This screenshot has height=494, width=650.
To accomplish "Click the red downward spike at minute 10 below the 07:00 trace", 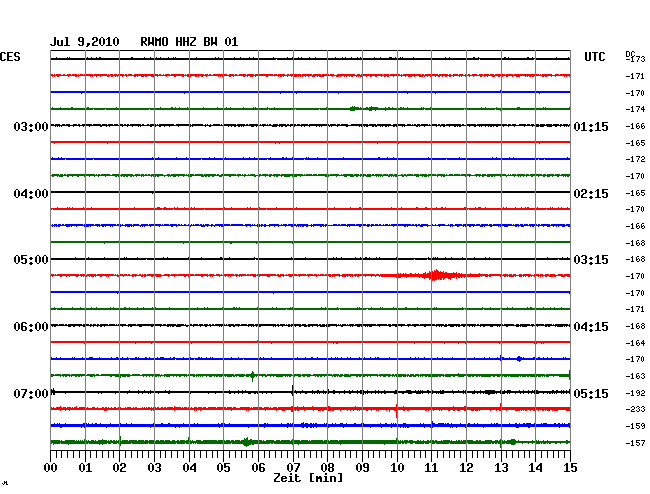I will click(x=397, y=411).
